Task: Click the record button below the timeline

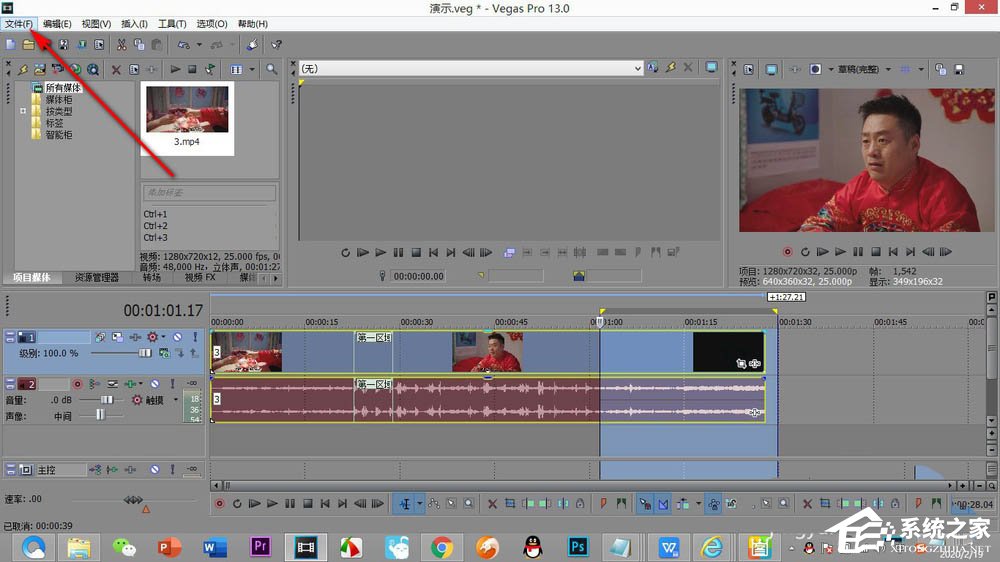Action: pos(219,504)
